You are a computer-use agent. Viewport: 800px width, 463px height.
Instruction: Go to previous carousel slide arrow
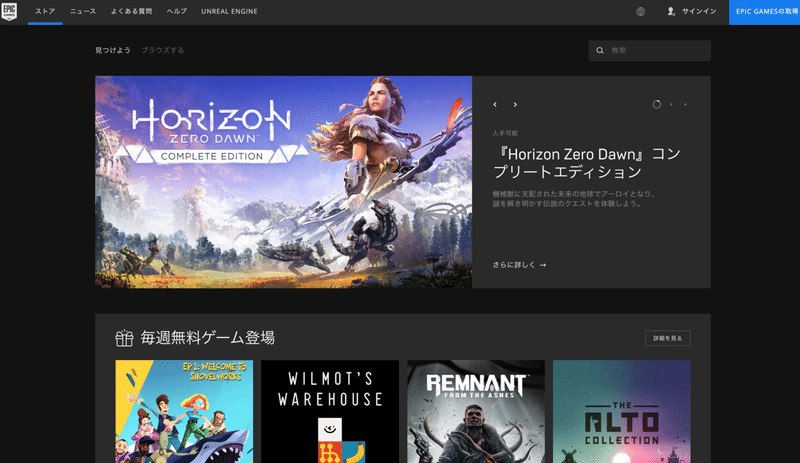tap(495, 104)
